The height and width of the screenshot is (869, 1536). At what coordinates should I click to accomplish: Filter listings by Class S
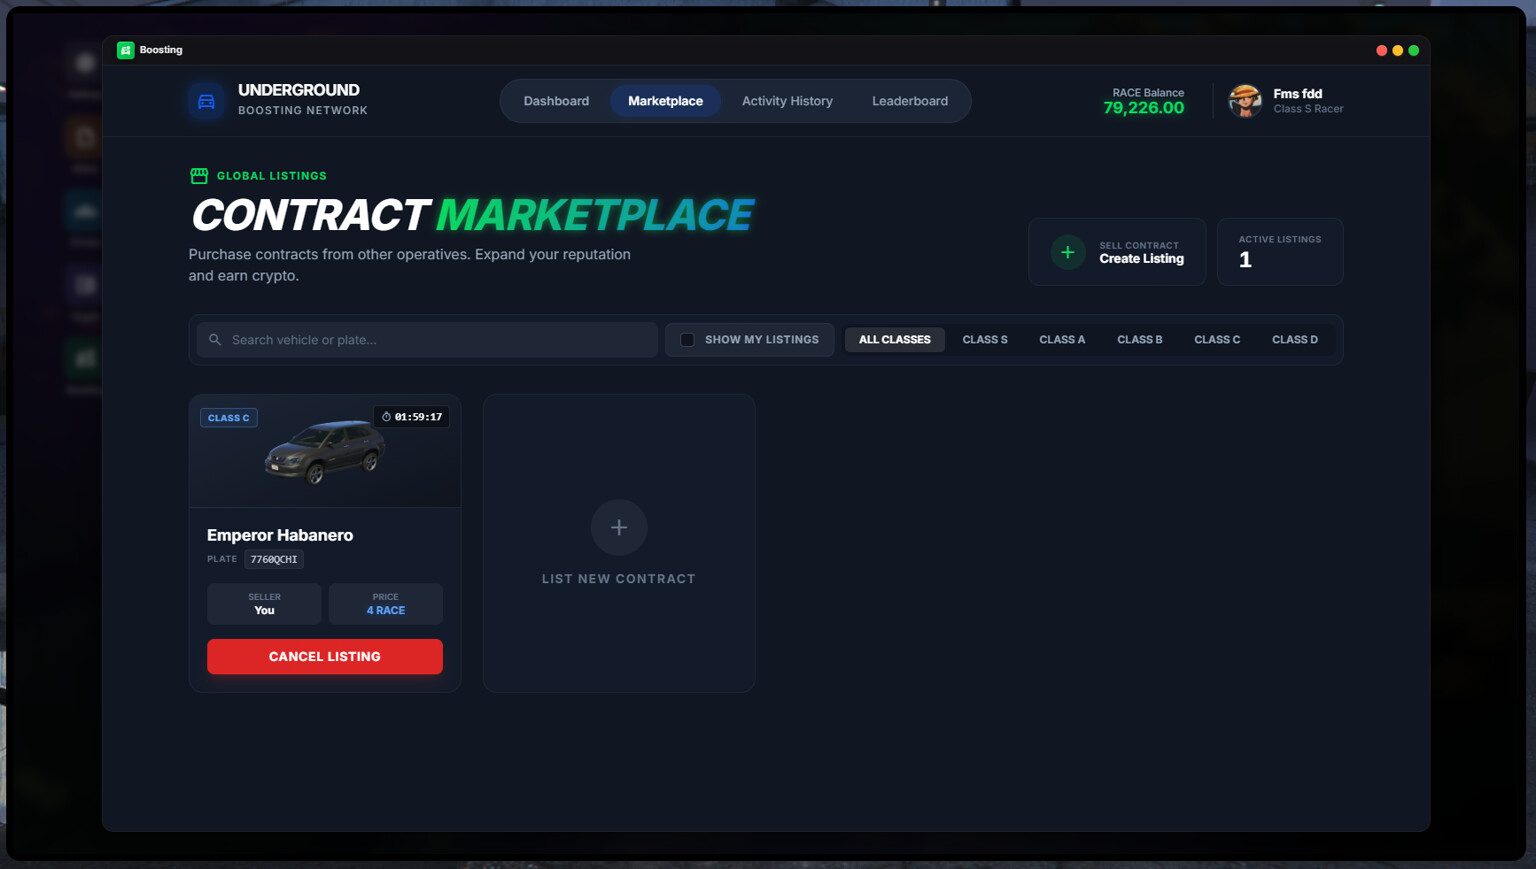click(x=985, y=340)
